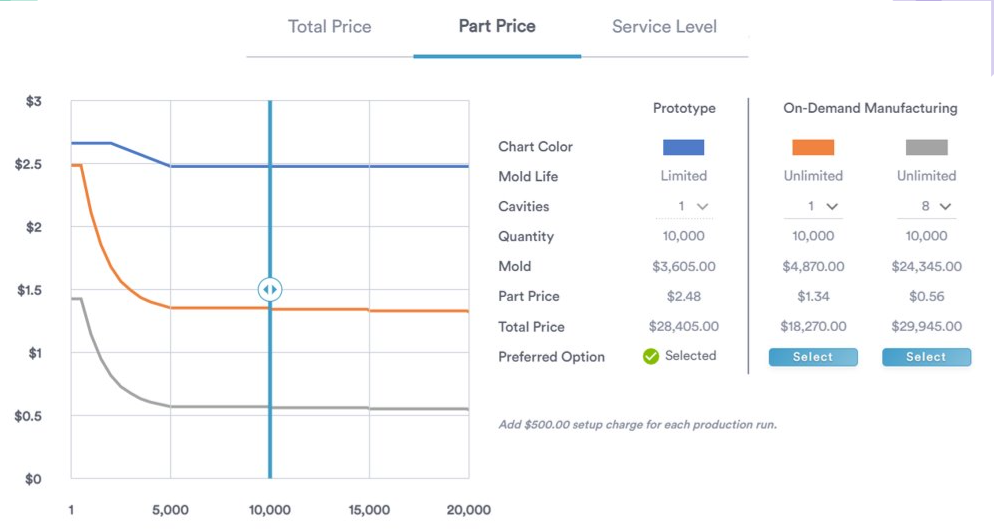Click the $28,405.00 Prototype total price
This screenshot has width=994, height=531.
684,327
